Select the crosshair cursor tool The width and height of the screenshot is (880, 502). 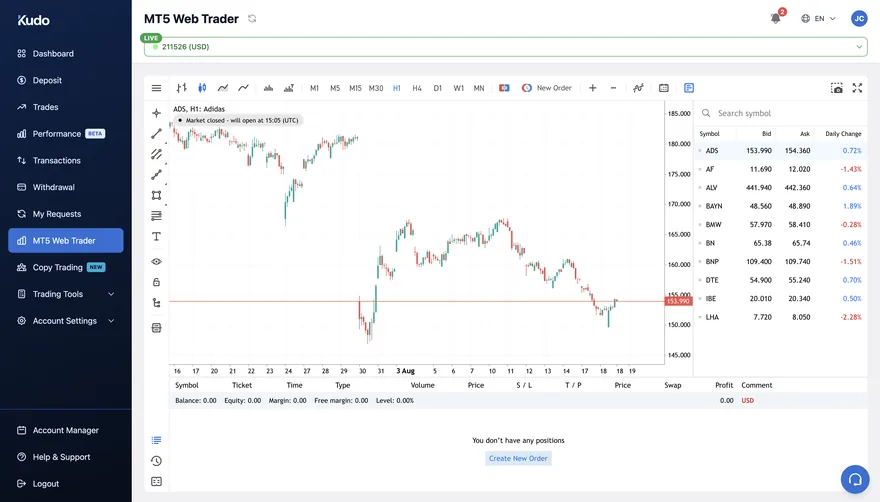(157, 113)
